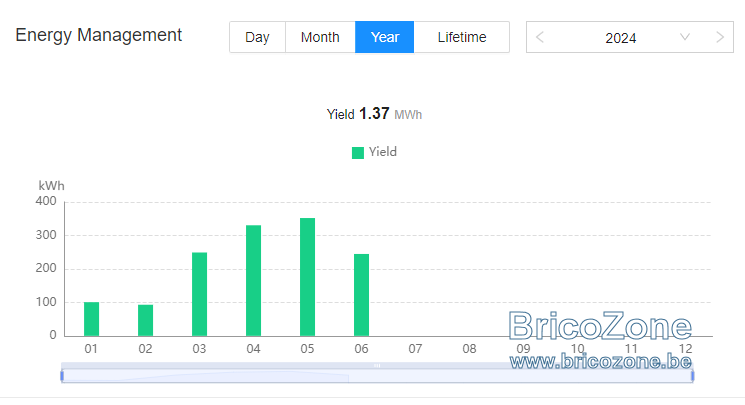Click the January (01) yield bar
745x405 pixels.
pyautogui.click(x=91, y=319)
